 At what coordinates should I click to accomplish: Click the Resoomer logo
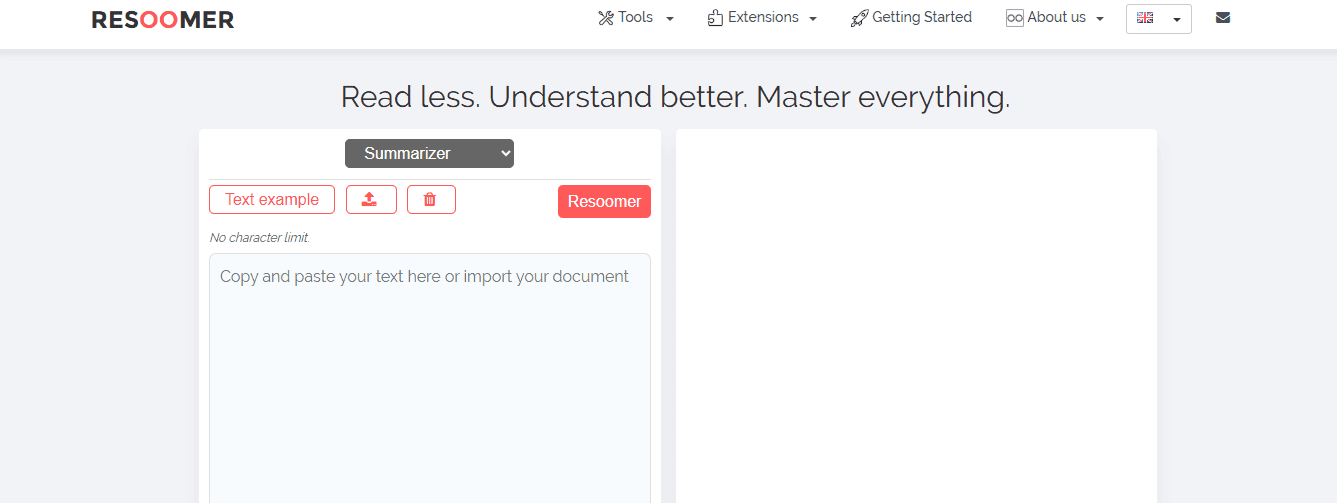point(163,19)
